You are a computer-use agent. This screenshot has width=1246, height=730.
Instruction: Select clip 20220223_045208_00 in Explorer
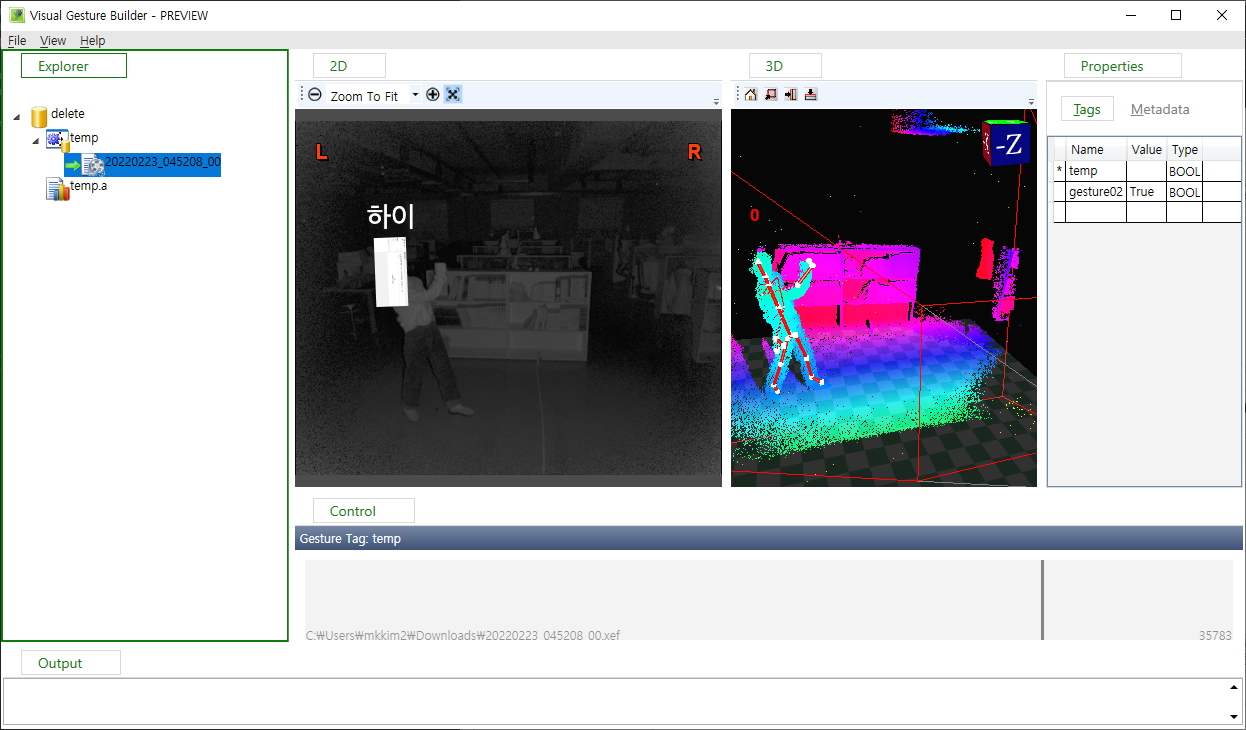tap(162, 162)
